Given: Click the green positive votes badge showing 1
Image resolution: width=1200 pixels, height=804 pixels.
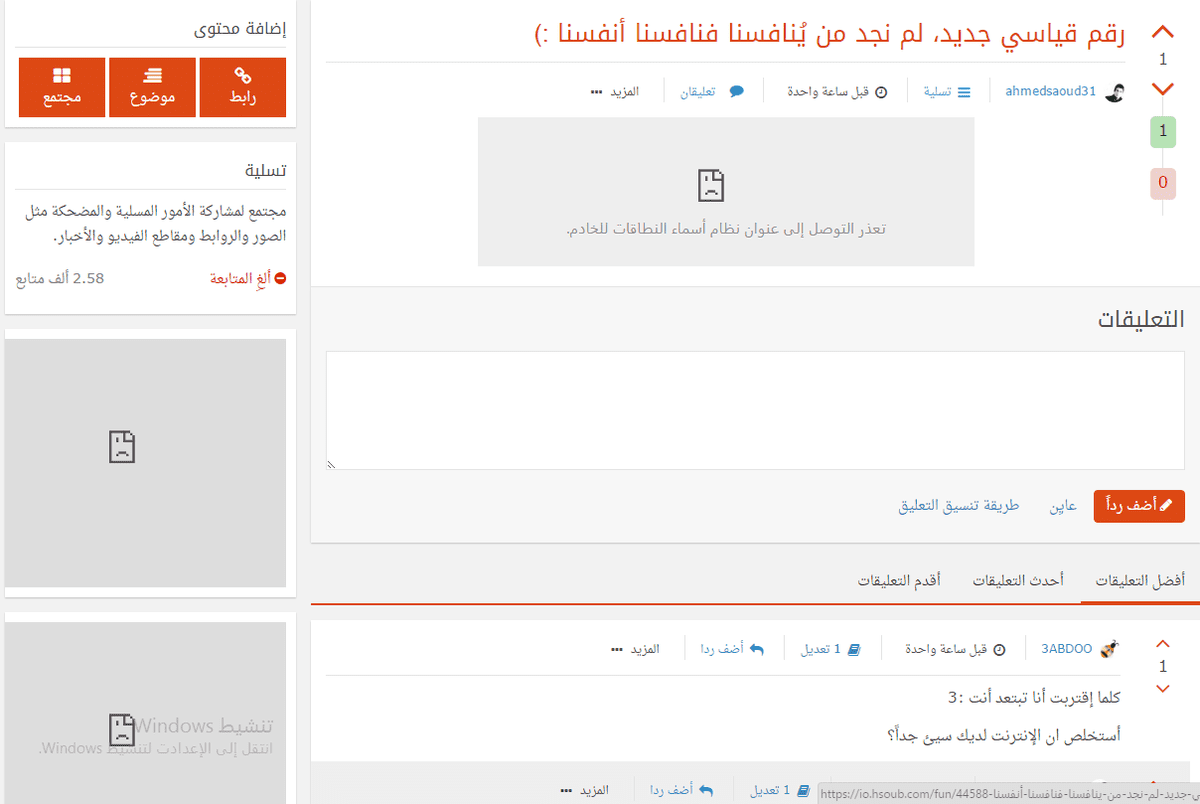Looking at the screenshot, I should tap(1162, 132).
